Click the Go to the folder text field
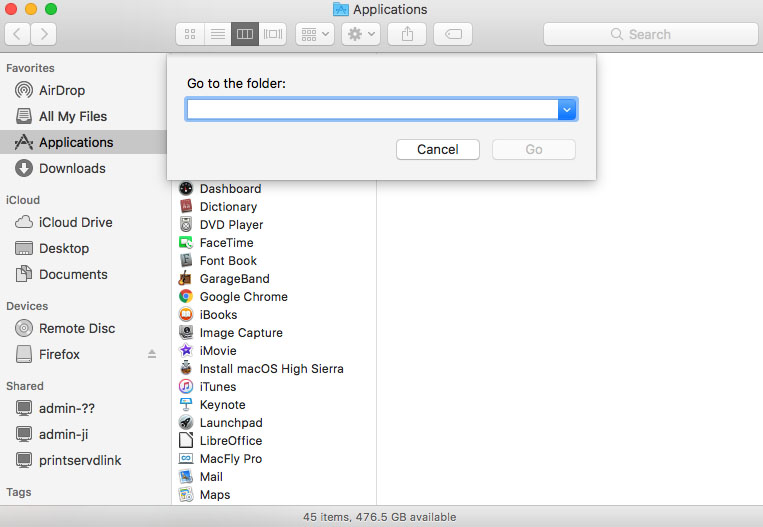This screenshot has width=763, height=527. 372,109
